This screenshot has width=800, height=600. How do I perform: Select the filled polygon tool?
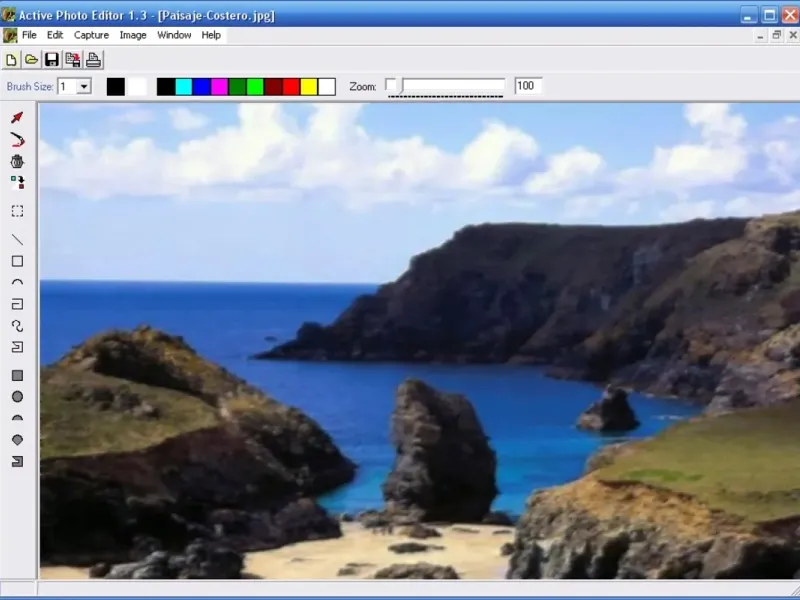[x=17, y=462]
